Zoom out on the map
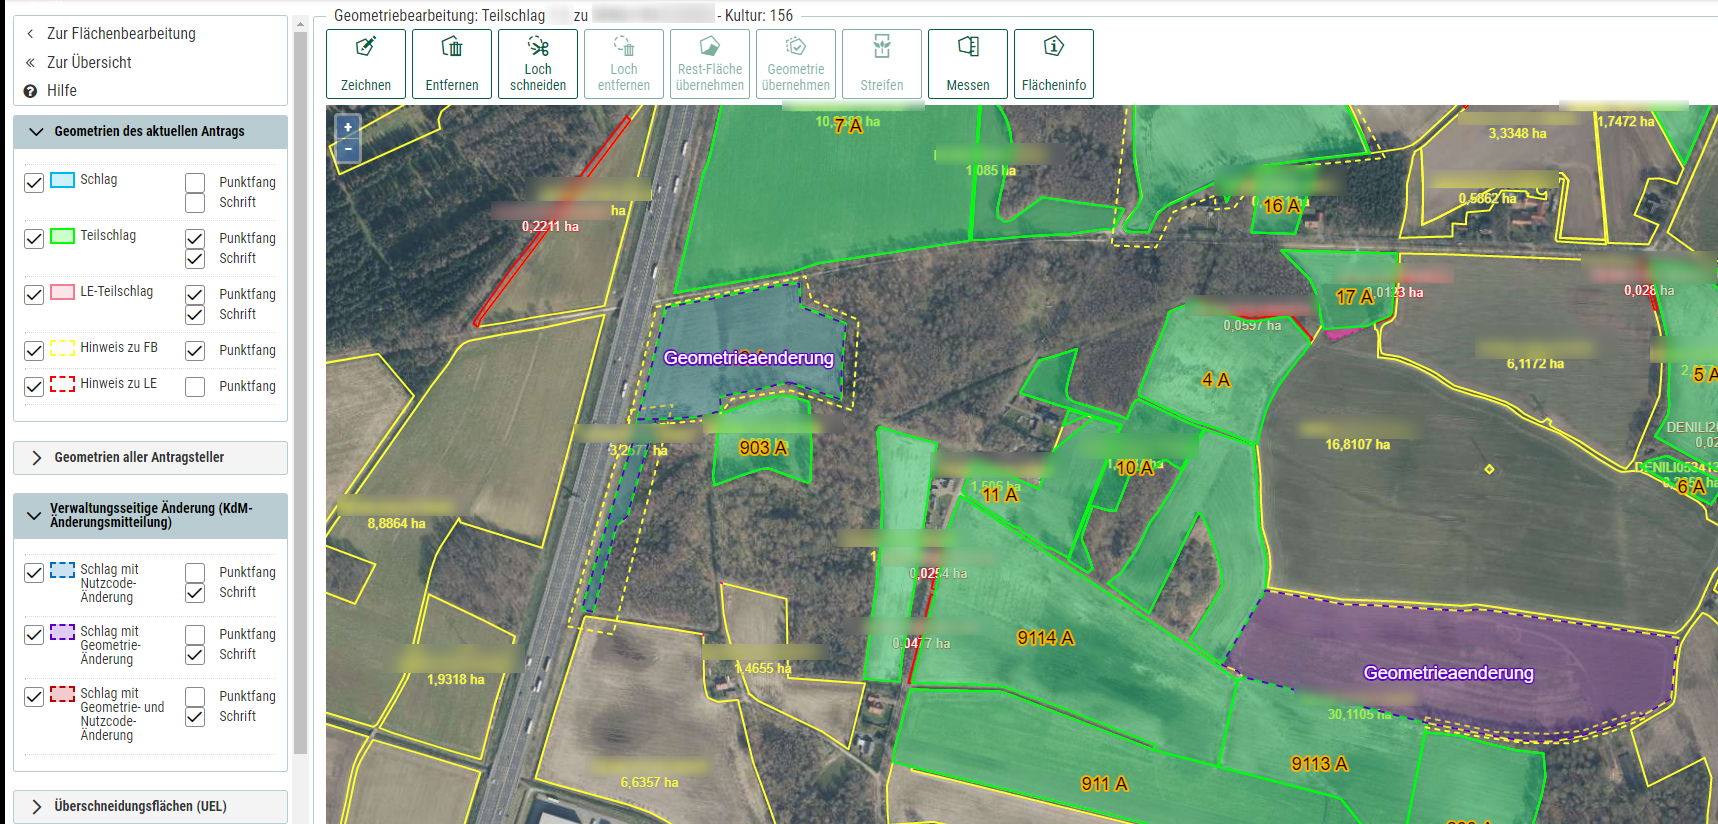The width and height of the screenshot is (1718, 824). pyautogui.click(x=348, y=149)
